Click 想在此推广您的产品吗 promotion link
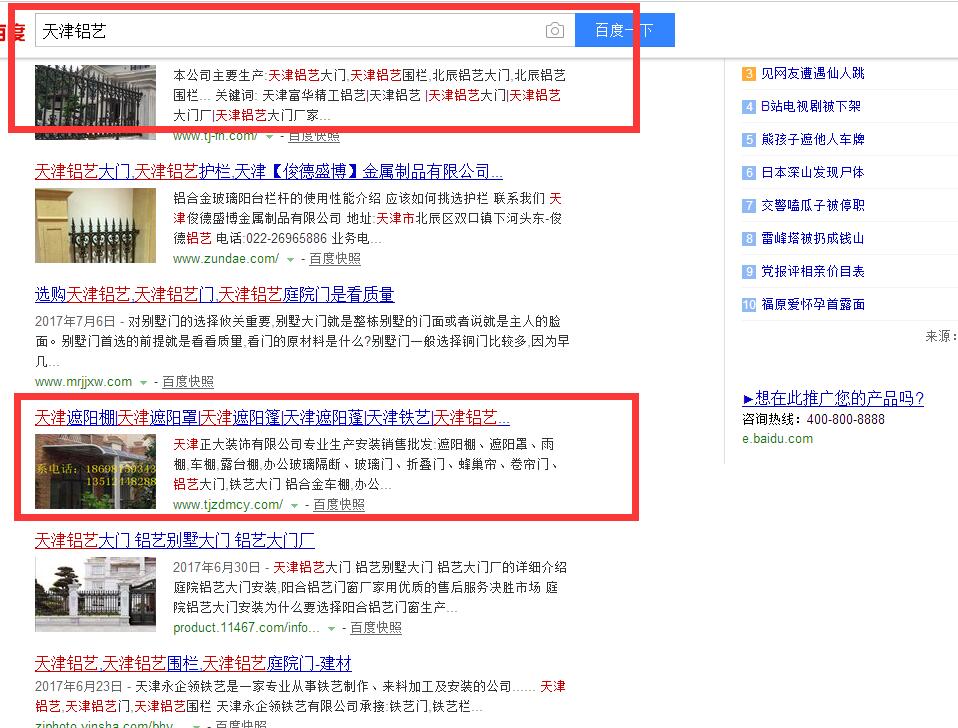The image size is (958, 728). pos(833,399)
